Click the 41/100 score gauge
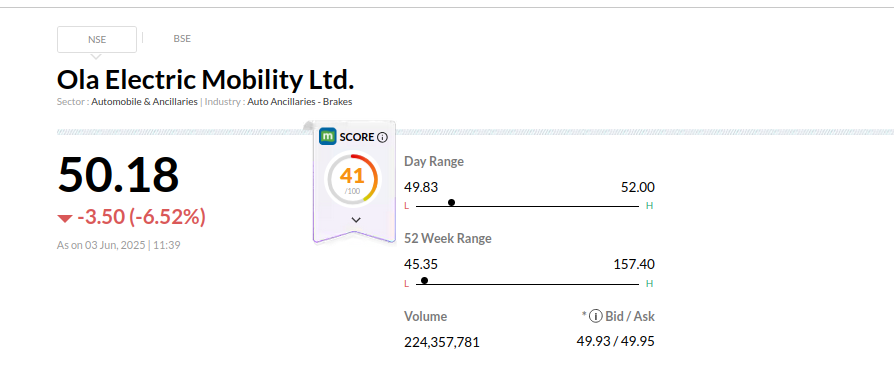 pos(352,179)
